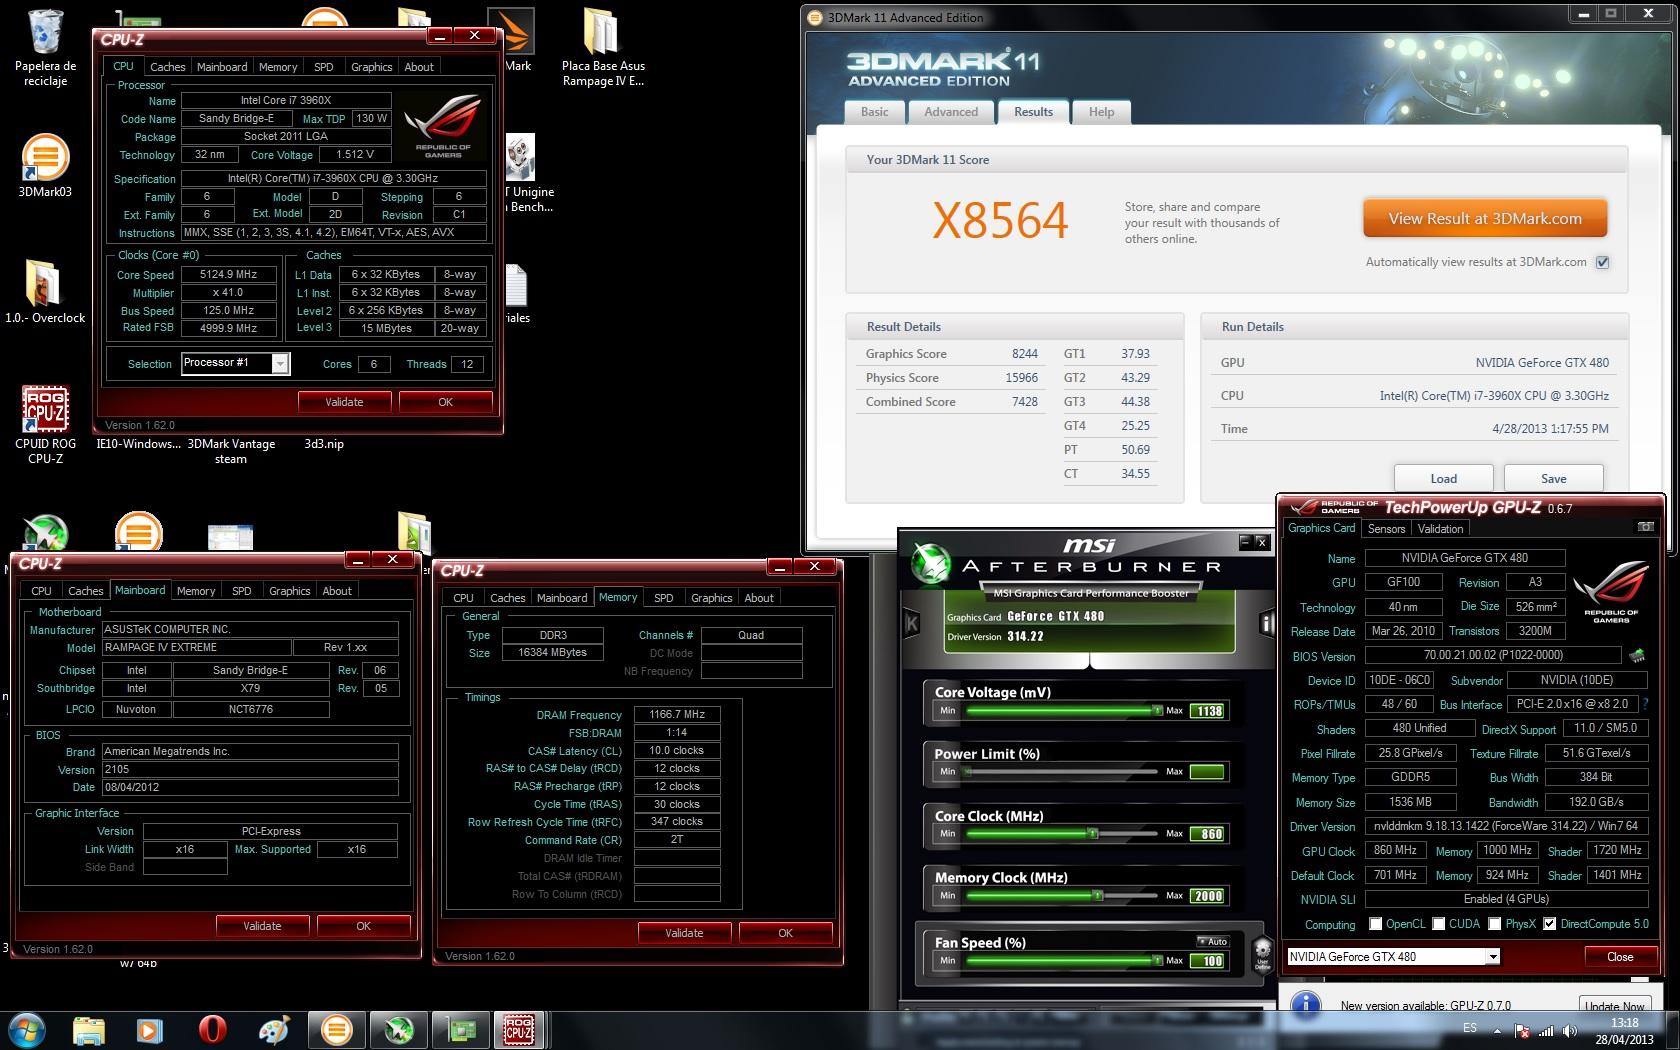Click Validate in top CPU-Z CPU window

click(344, 402)
